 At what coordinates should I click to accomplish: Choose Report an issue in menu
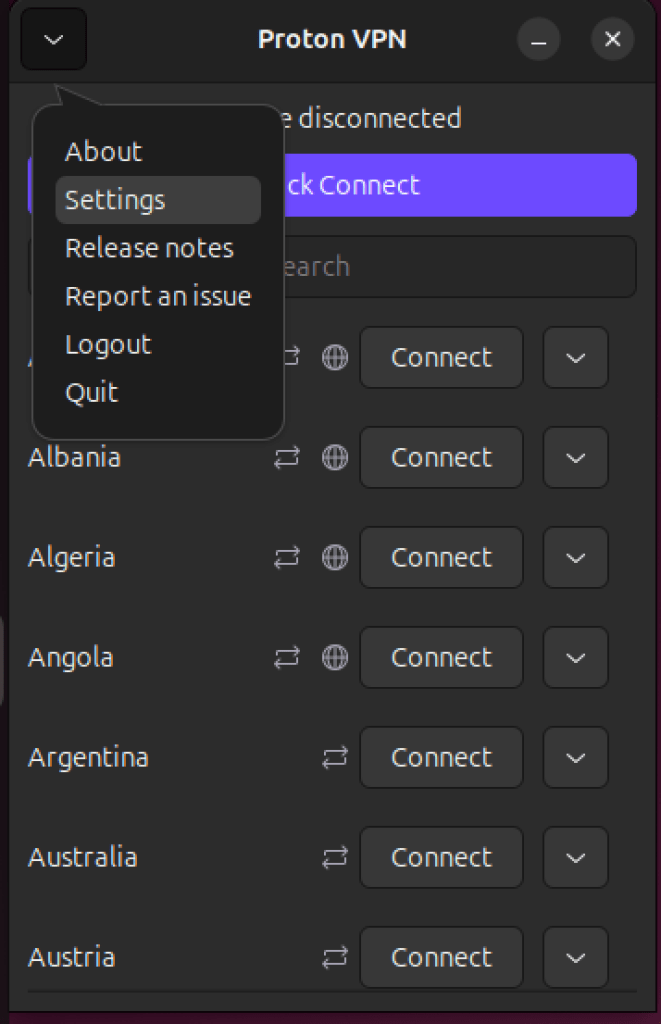[x=158, y=296]
